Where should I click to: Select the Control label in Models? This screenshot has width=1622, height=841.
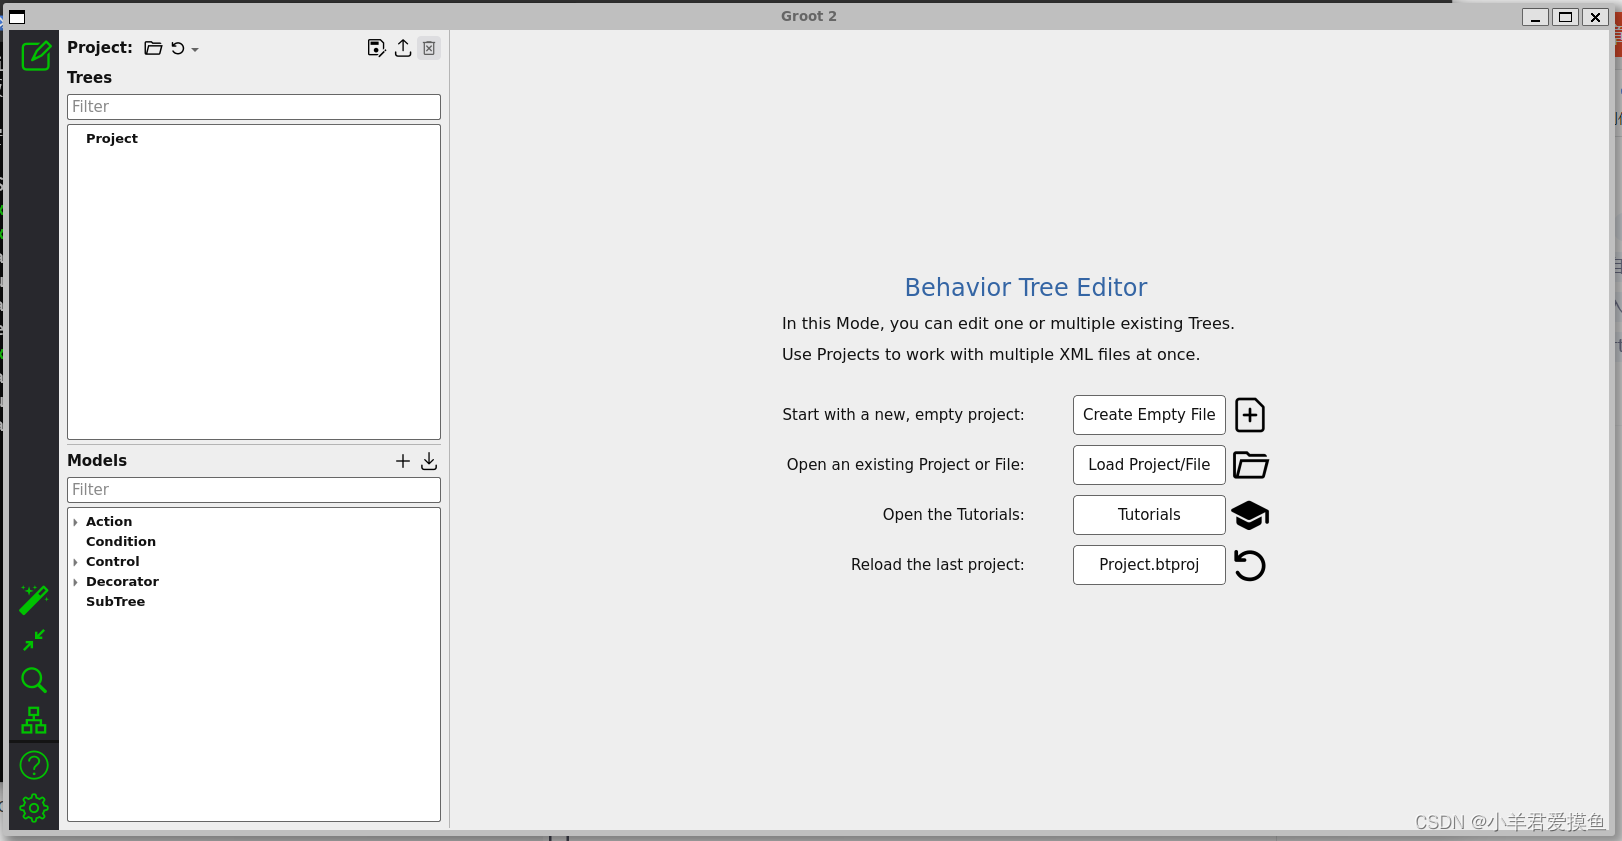tap(113, 562)
